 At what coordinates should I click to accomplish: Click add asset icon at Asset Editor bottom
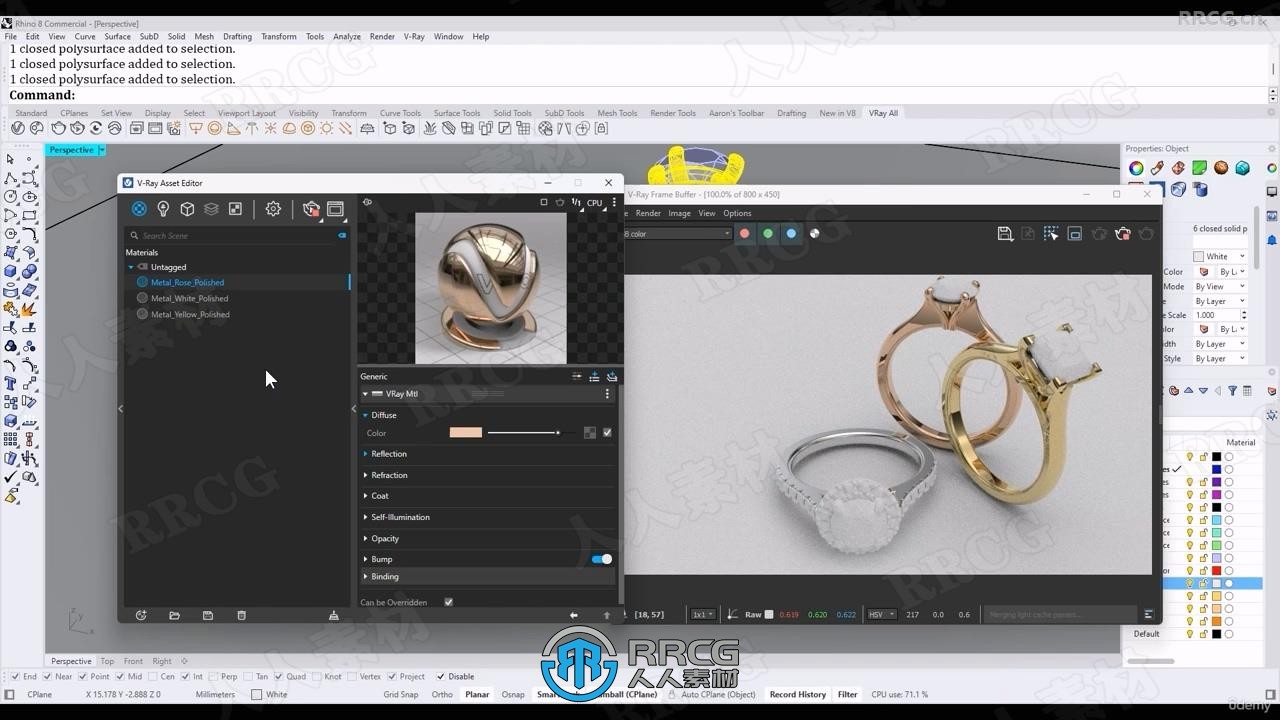pos(141,615)
